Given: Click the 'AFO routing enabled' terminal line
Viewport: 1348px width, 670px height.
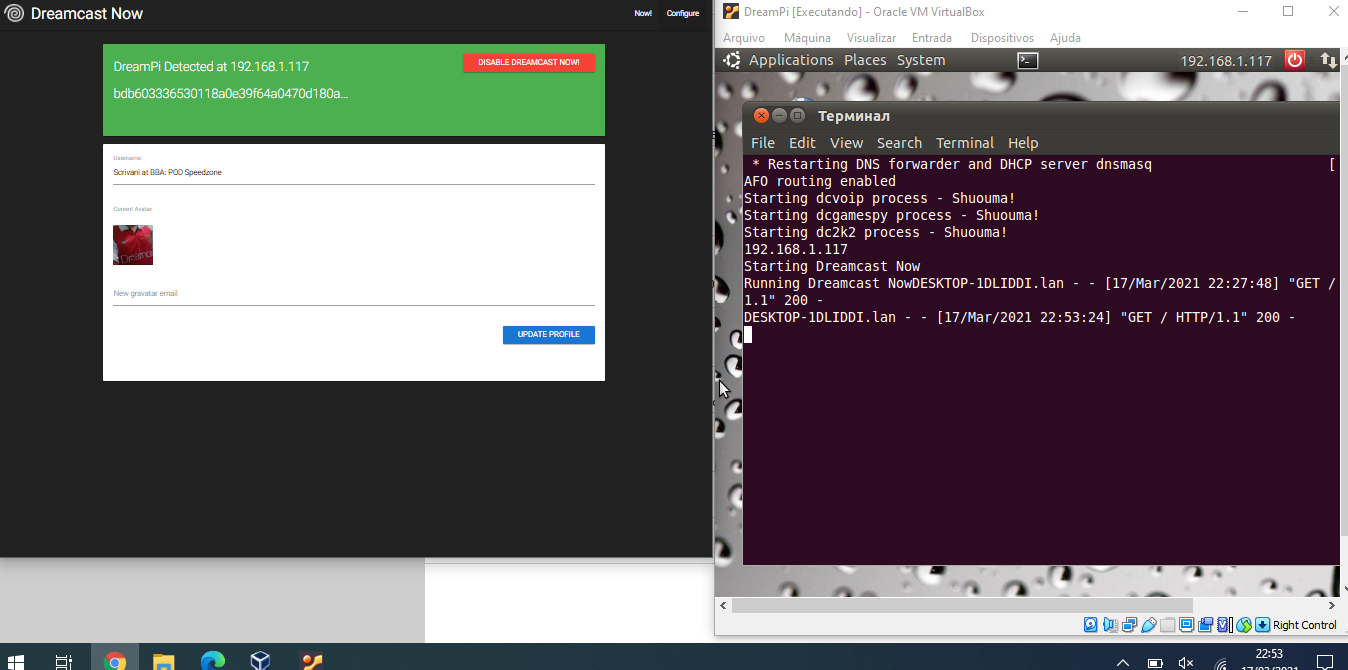Looking at the screenshot, I should (x=820, y=181).
